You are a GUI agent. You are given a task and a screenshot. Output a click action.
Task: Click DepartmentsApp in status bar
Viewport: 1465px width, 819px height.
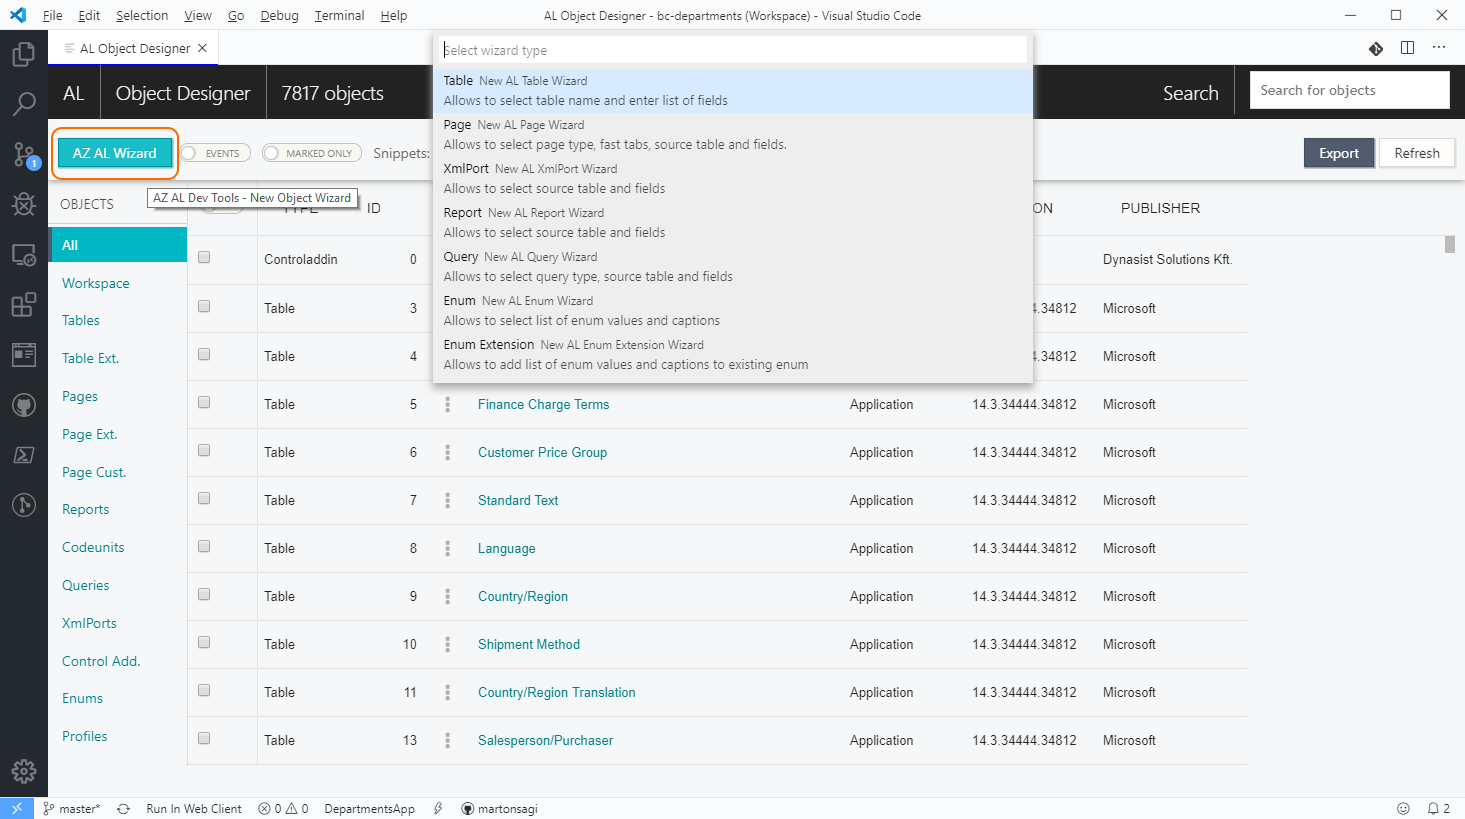[369, 808]
